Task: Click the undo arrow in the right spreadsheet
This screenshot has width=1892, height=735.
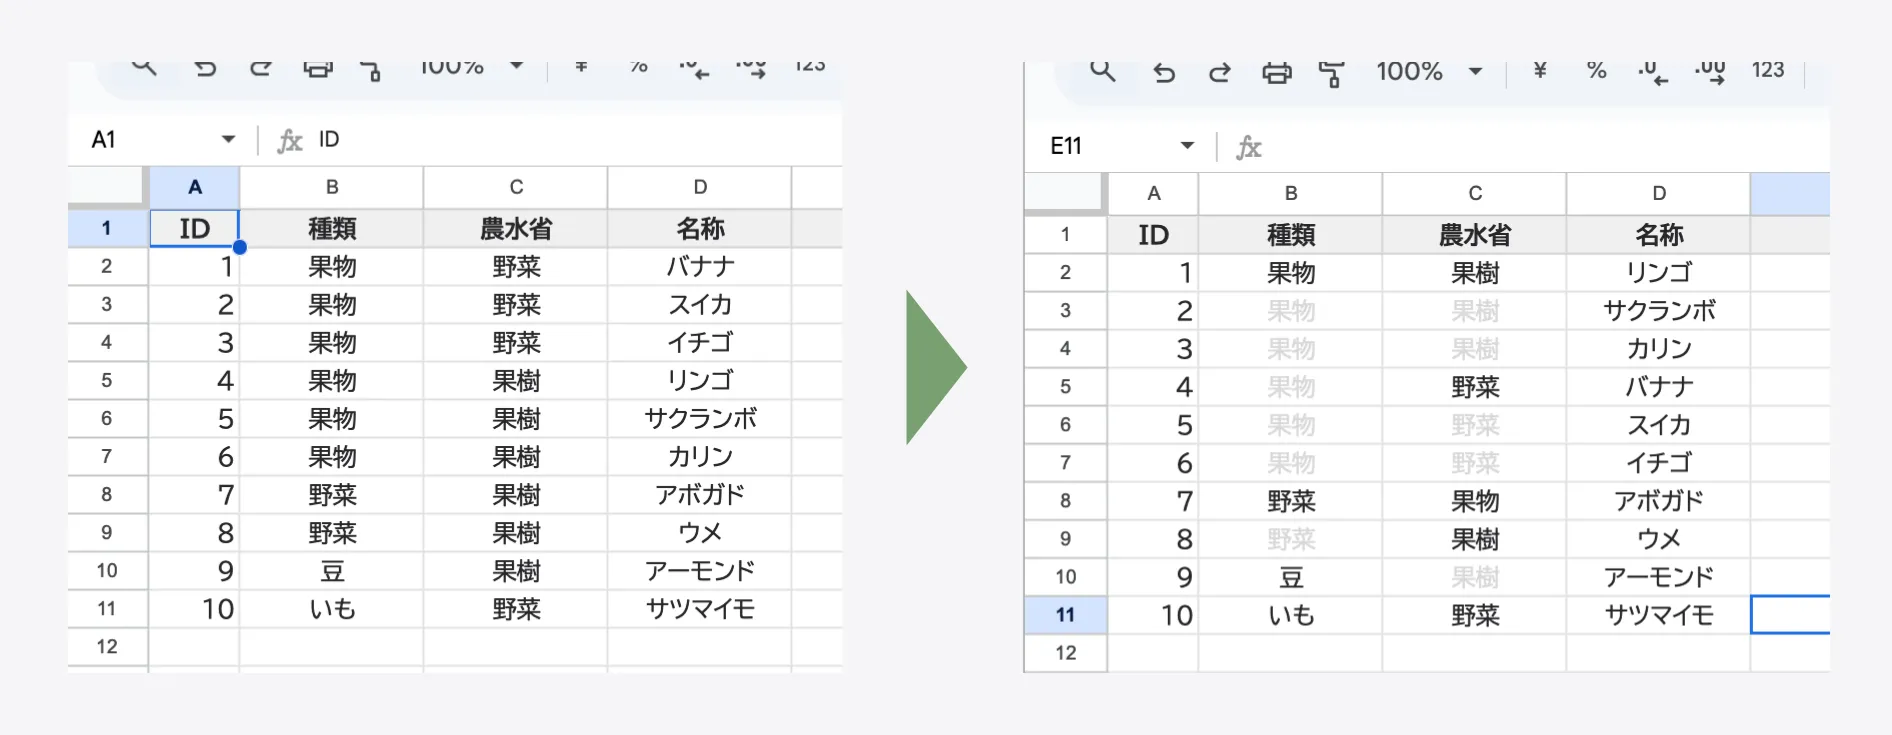Action: 1164,72
